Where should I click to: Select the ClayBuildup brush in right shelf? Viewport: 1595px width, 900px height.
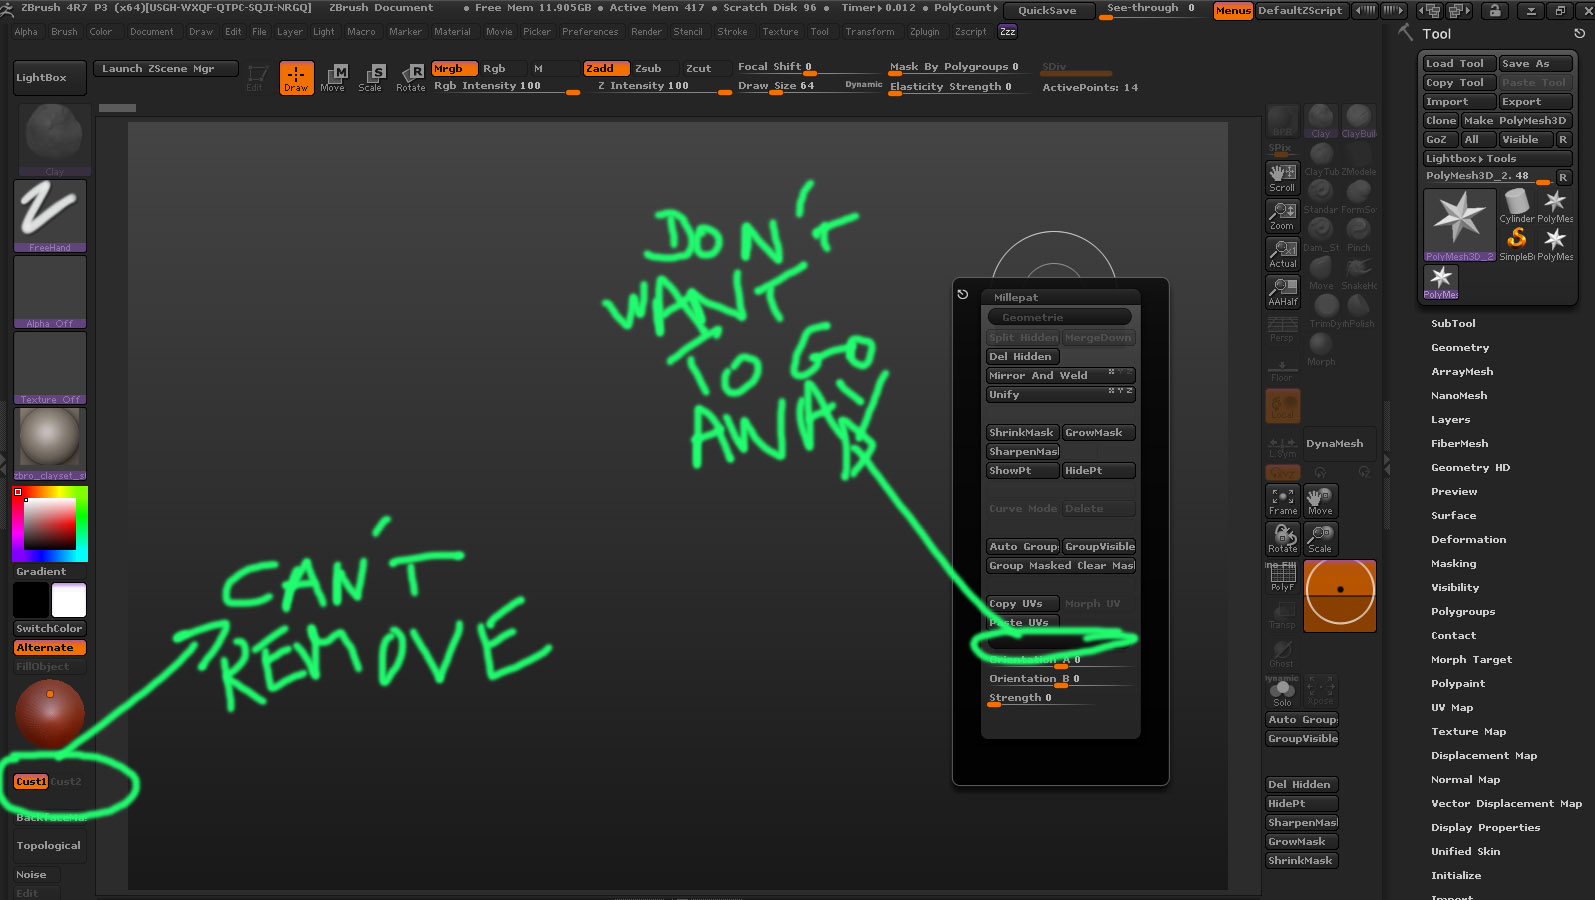pos(1359,121)
